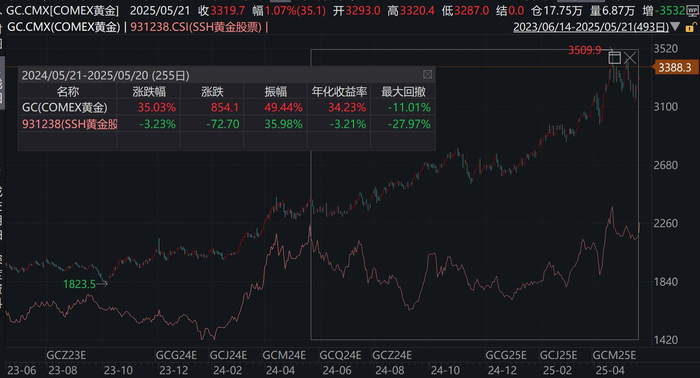This screenshot has width=700, height=378.
Task: Select the GC(COMEX黄金) table row name
Action: coord(65,108)
